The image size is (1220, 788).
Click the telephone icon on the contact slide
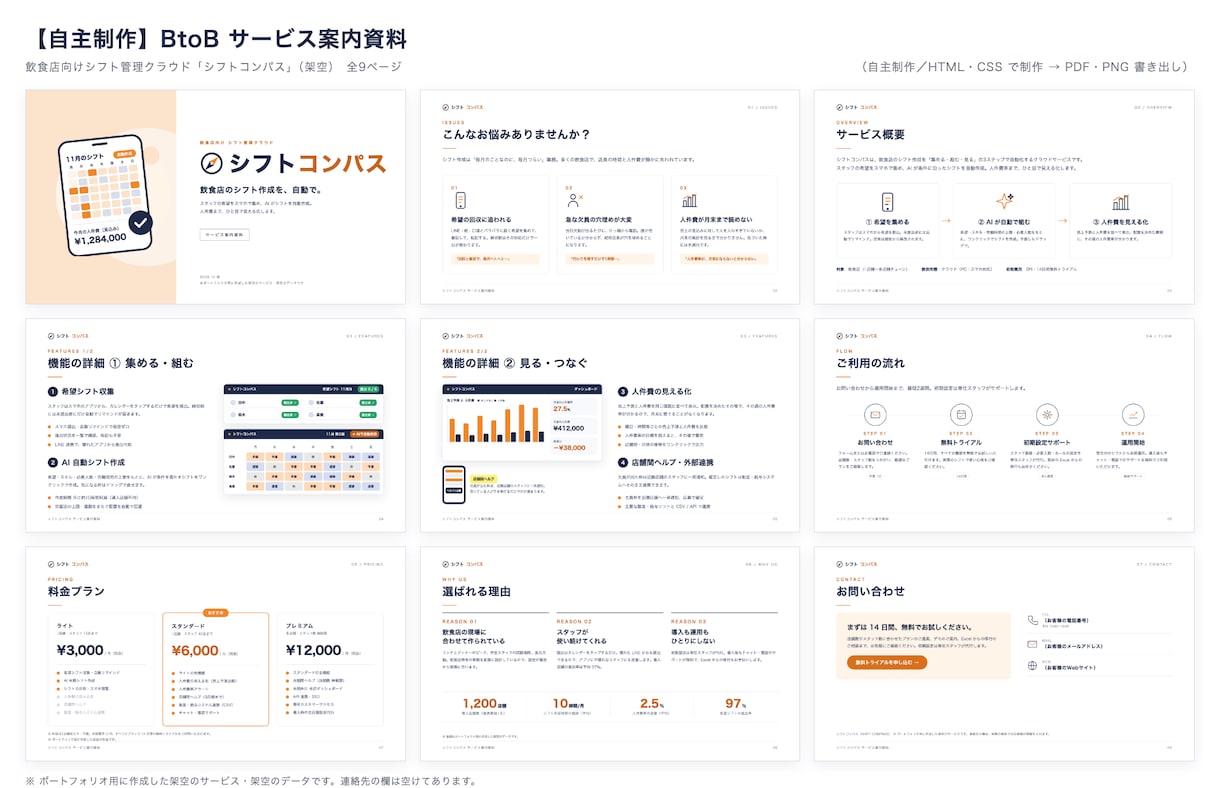[x=1032, y=621]
